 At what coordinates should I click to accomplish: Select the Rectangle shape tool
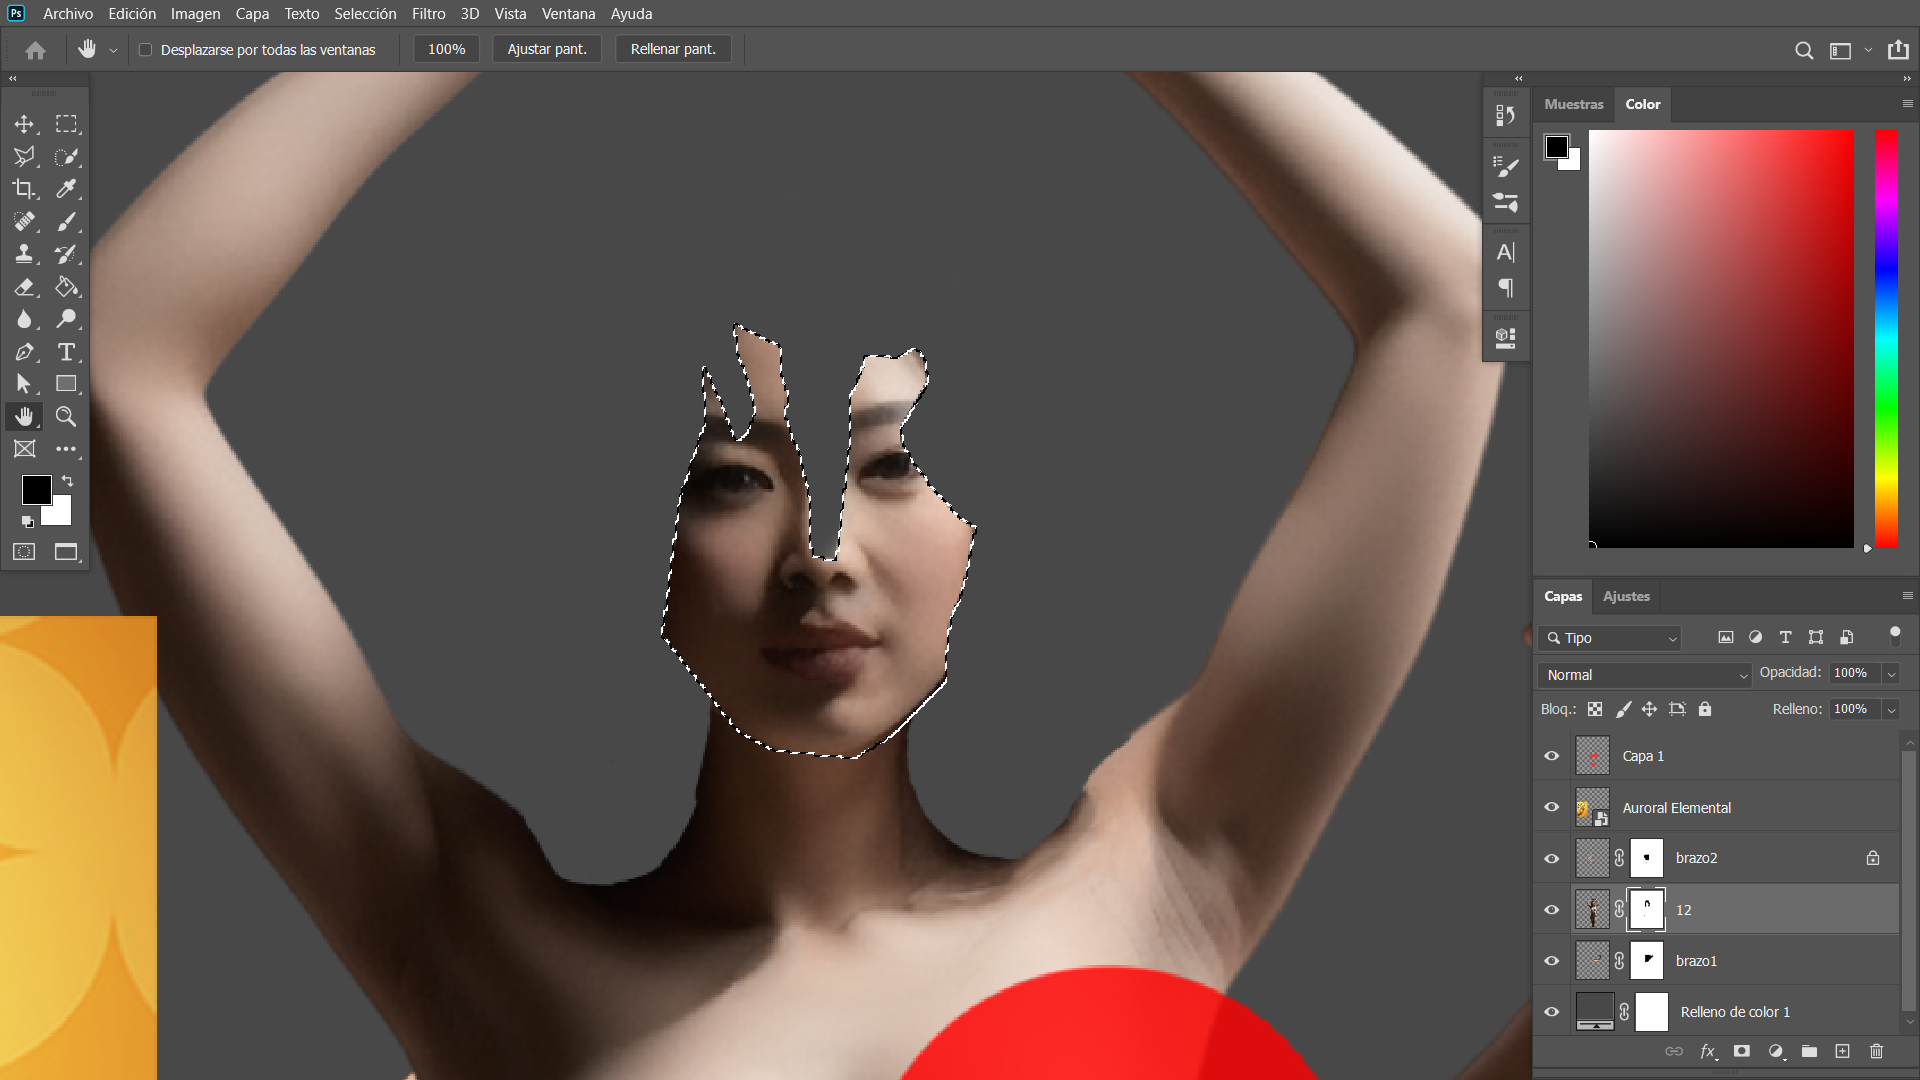(66, 384)
